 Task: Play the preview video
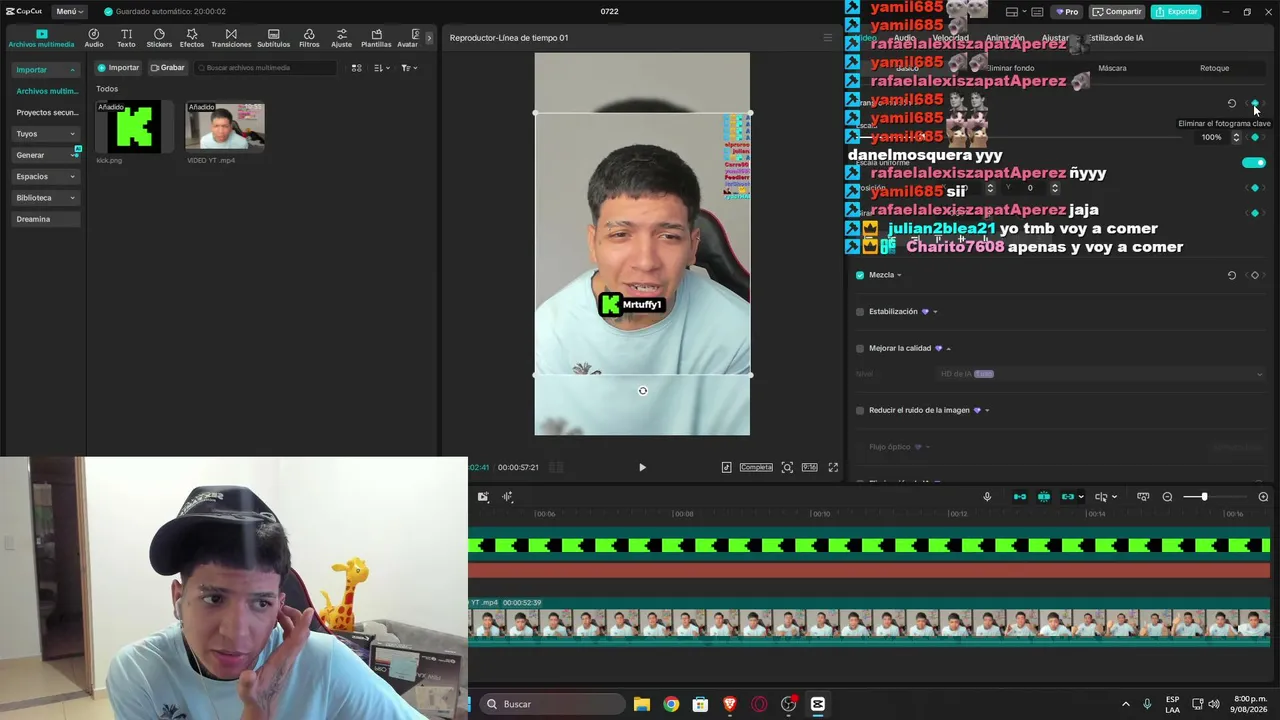pos(642,467)
